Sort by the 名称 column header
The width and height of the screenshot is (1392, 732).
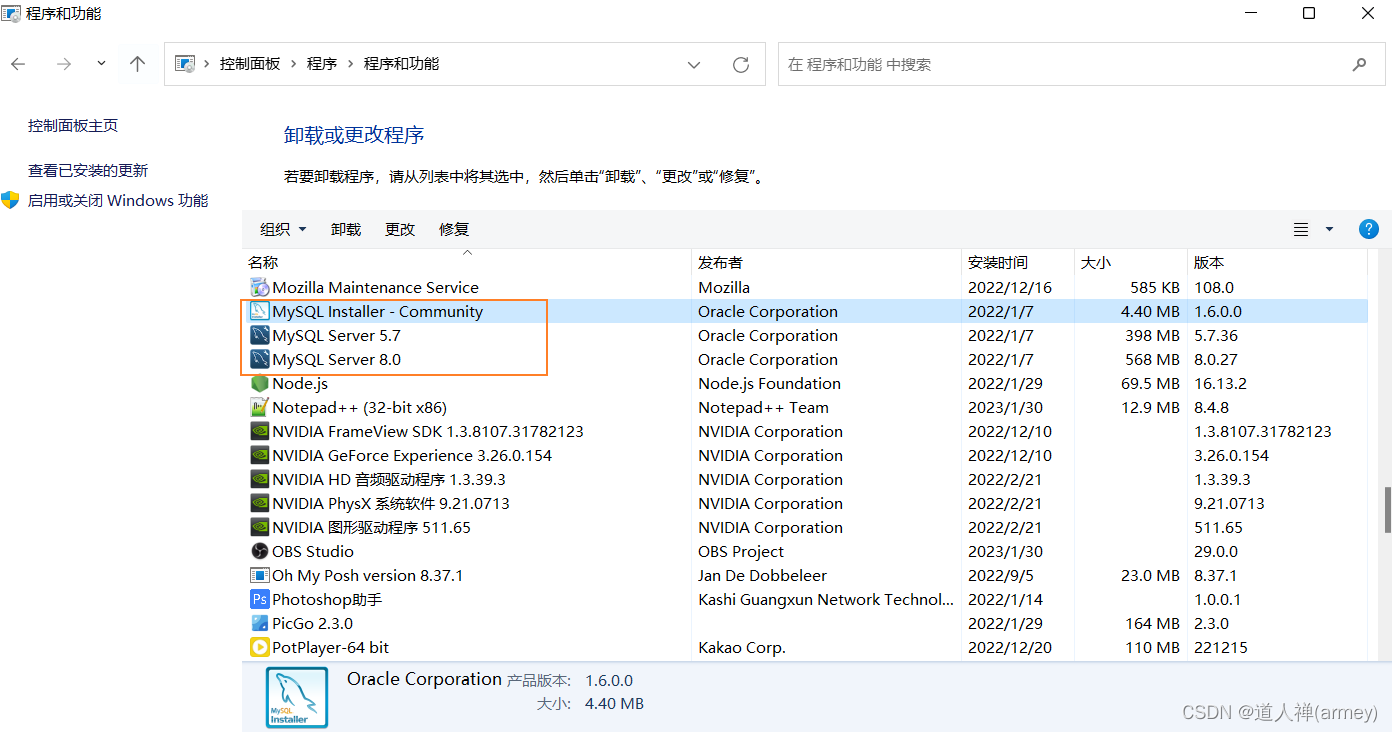tap(467, 263)
